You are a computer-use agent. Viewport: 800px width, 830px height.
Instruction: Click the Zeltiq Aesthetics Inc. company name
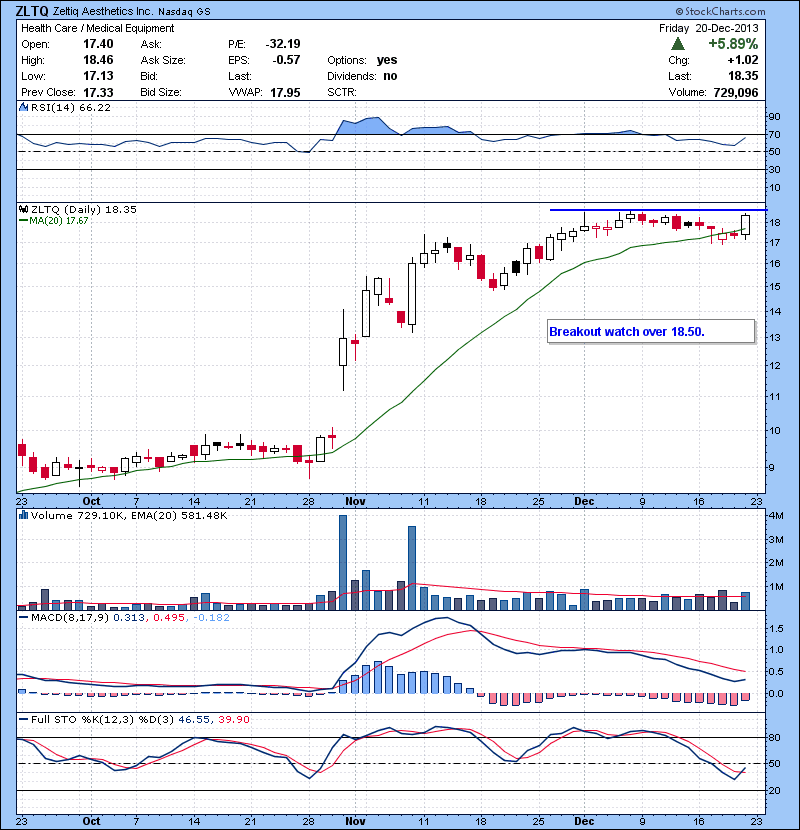103,12
